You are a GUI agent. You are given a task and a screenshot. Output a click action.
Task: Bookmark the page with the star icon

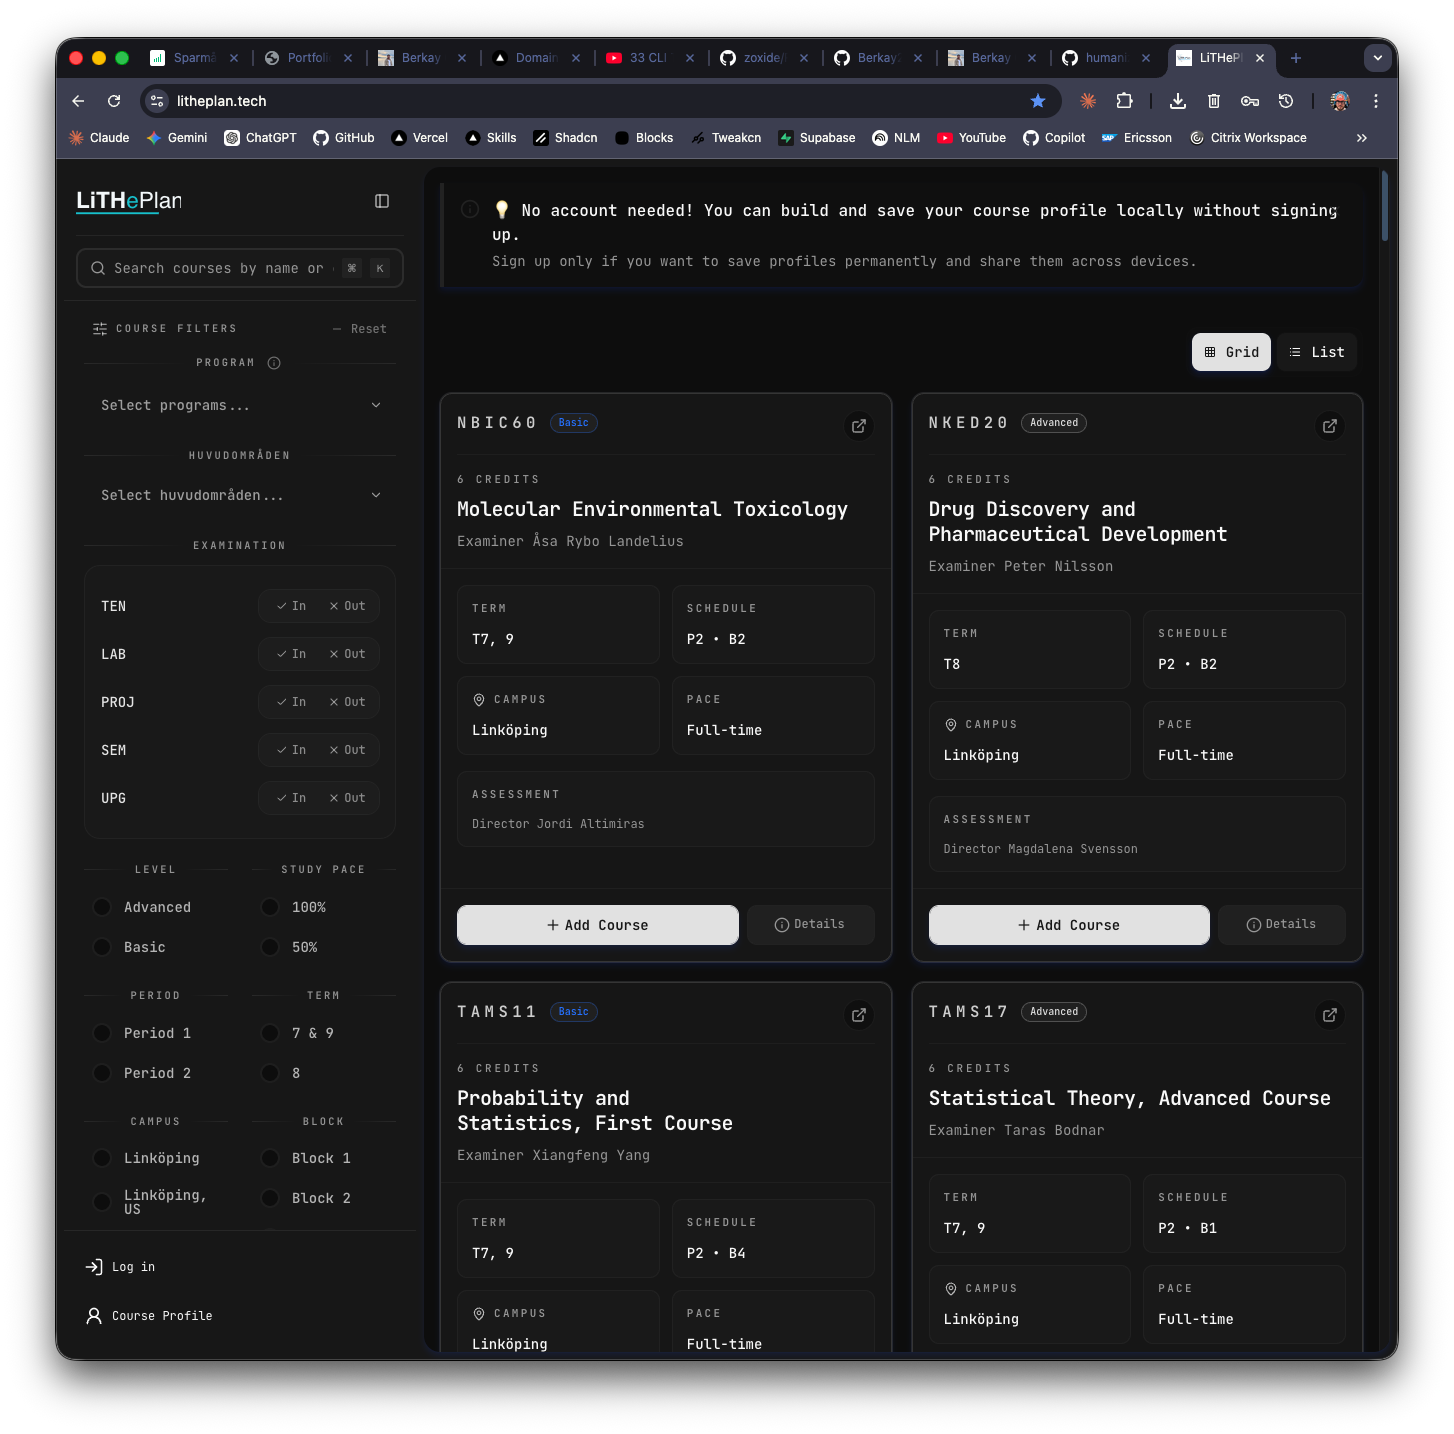coord(1038,101)
